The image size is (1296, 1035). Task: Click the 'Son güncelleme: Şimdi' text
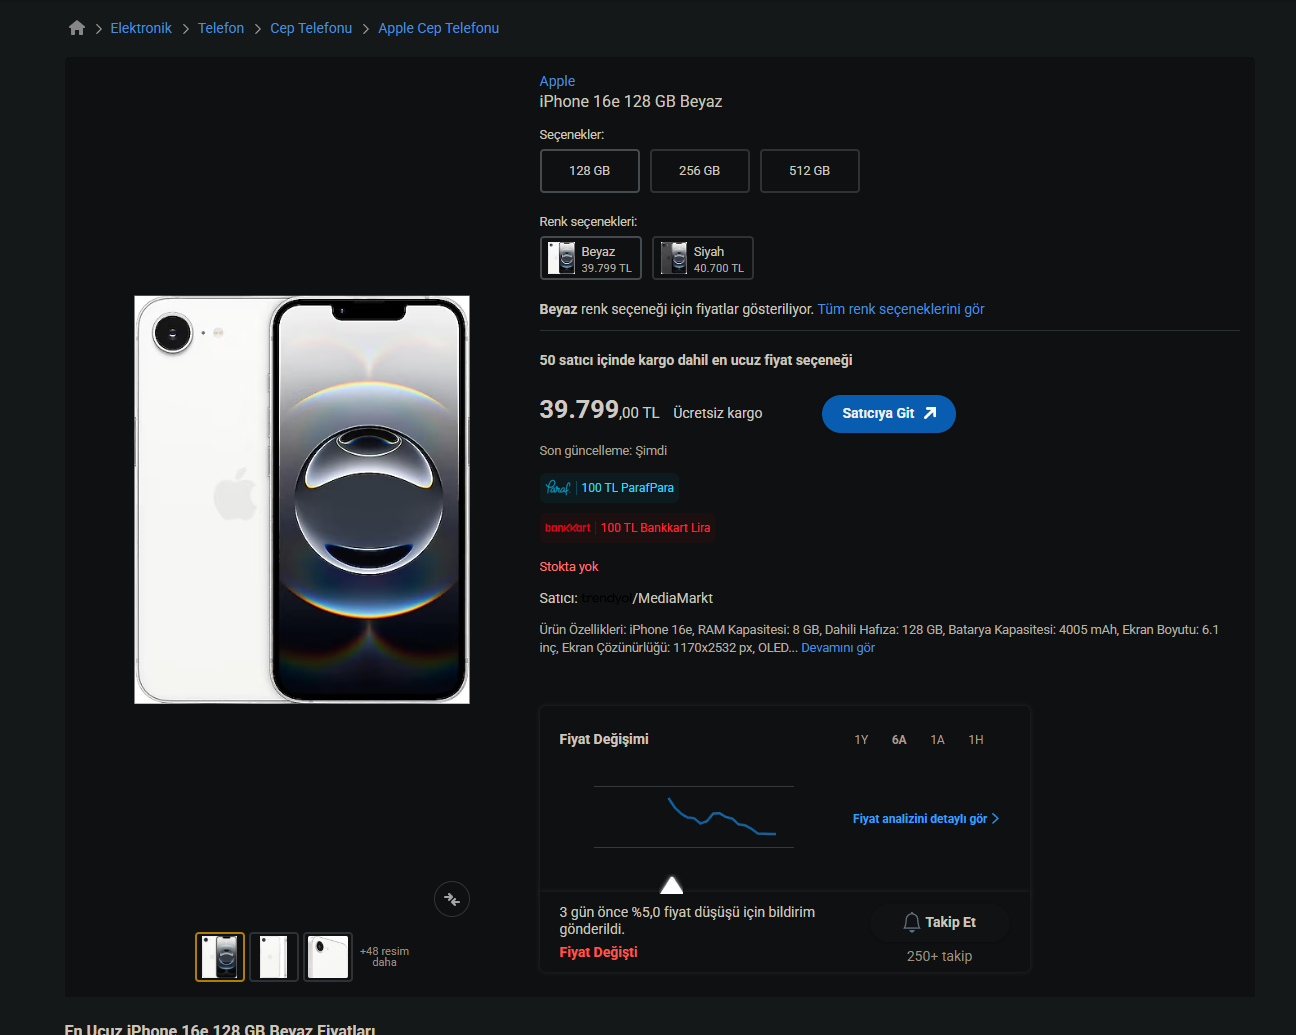603,451
